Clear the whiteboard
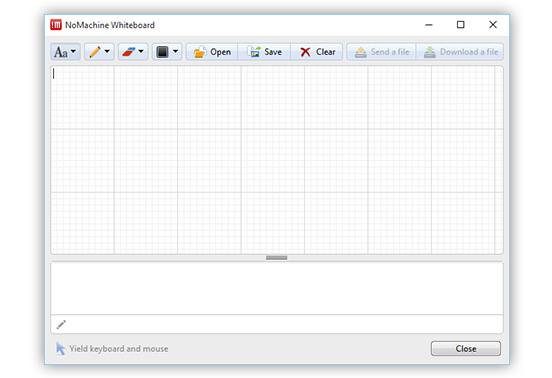 tap(316, 52)
